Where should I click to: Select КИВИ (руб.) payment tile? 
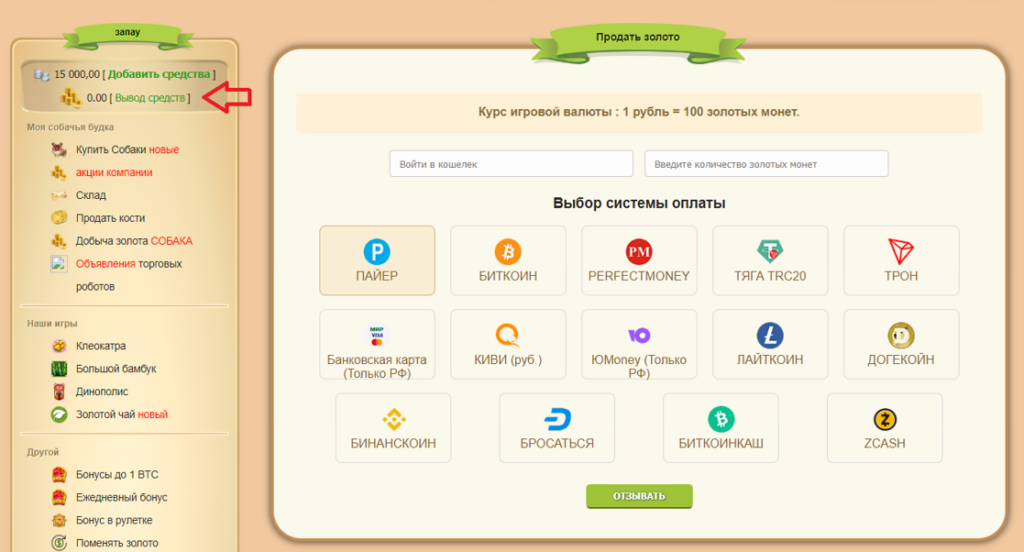tap(508, 344)
